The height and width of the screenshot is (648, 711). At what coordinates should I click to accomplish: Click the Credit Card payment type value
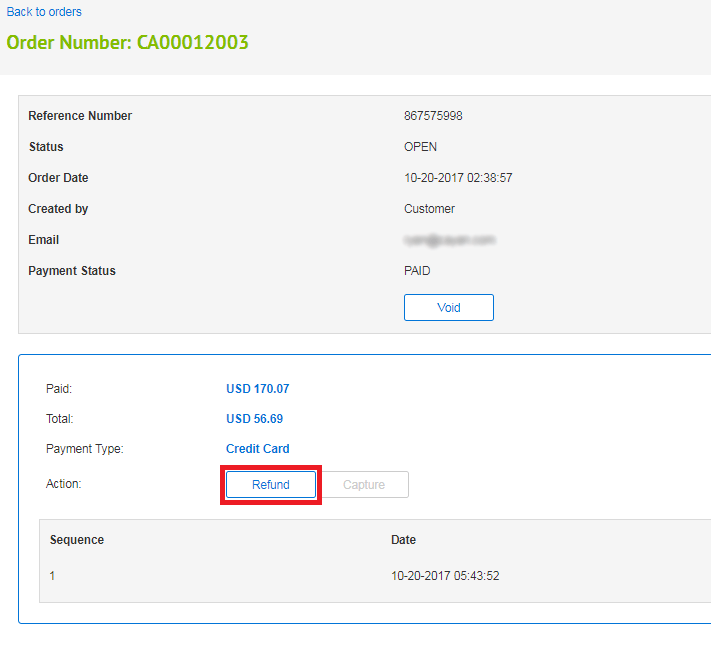coord(258,448)
